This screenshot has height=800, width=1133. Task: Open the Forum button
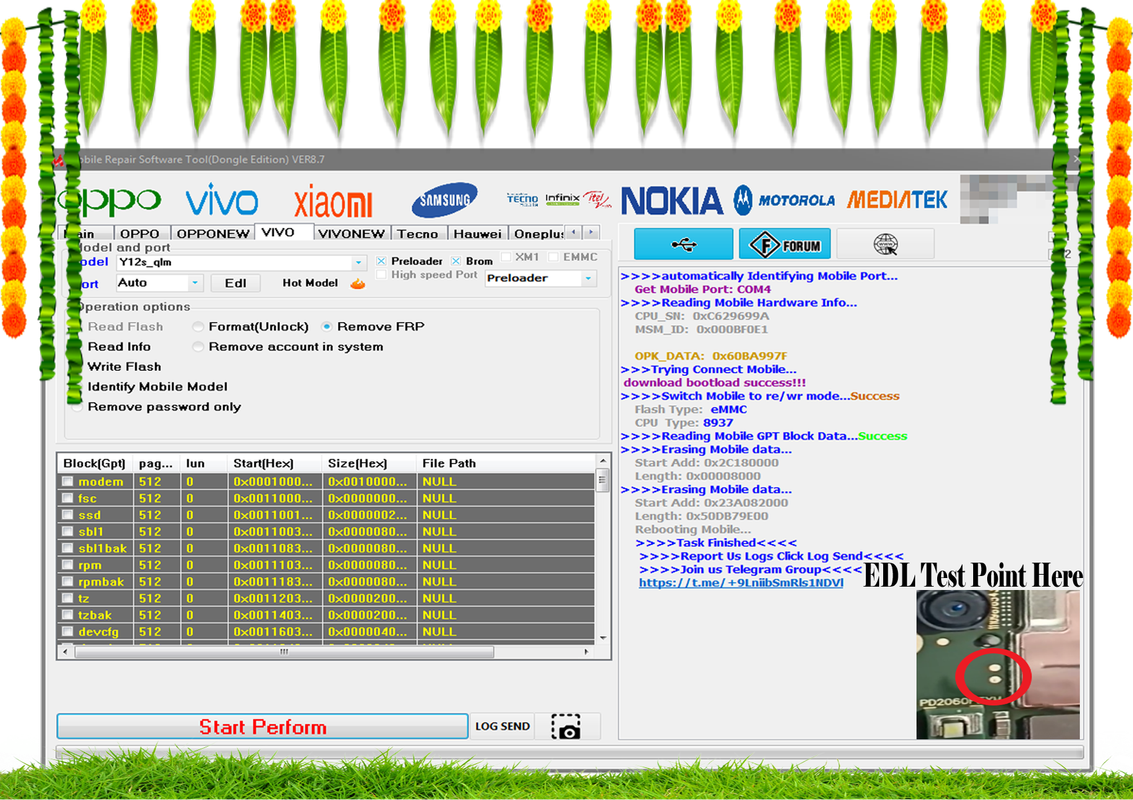[785, 244]
